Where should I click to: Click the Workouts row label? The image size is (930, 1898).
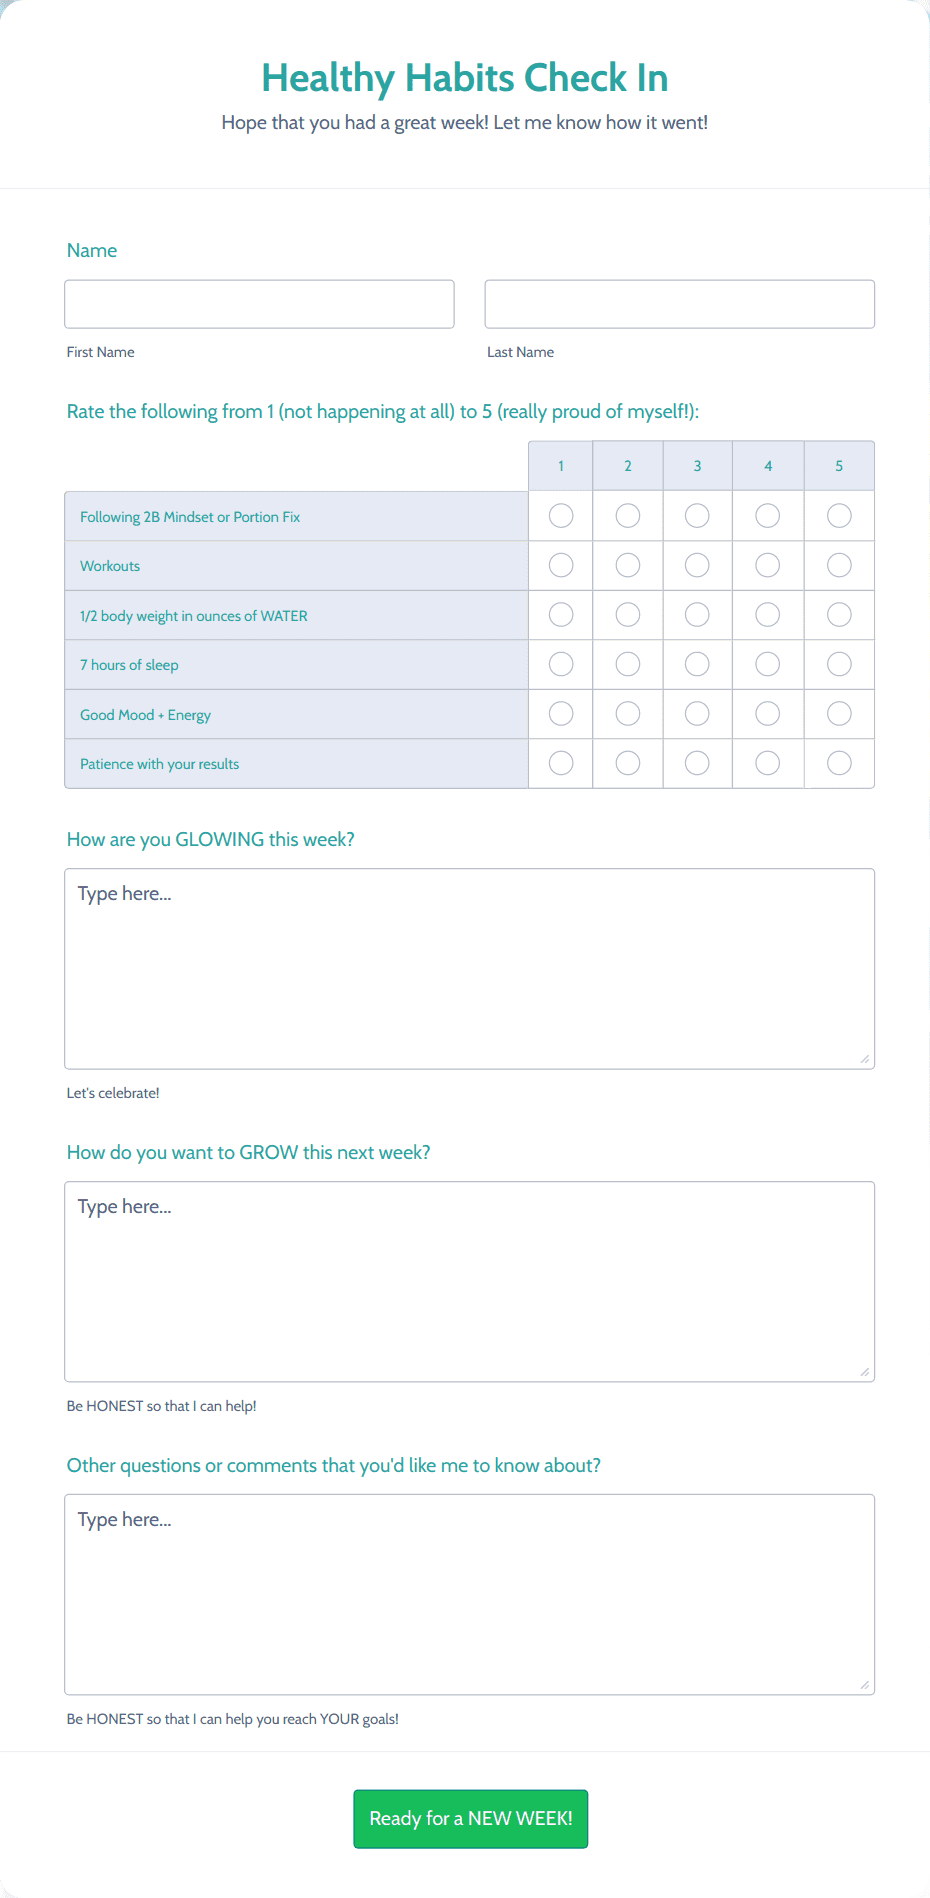[110, 565]
